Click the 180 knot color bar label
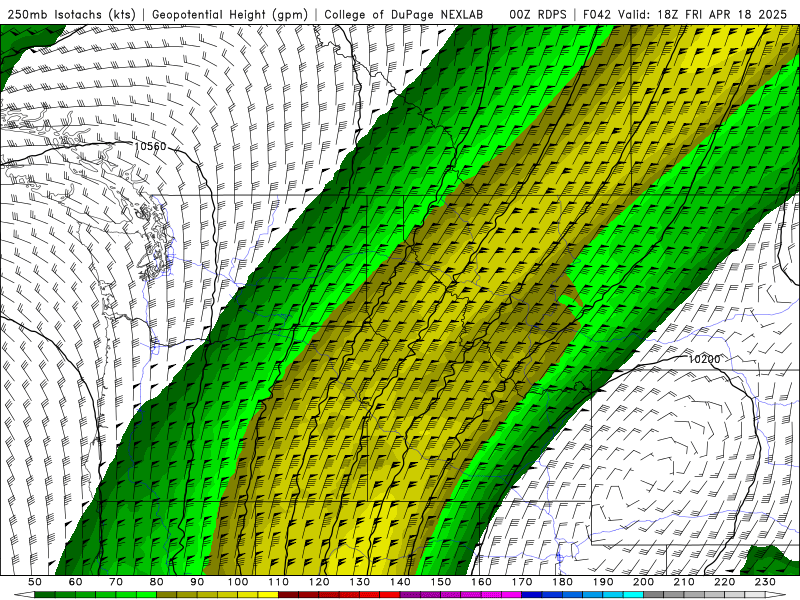 tap(562, 582)
